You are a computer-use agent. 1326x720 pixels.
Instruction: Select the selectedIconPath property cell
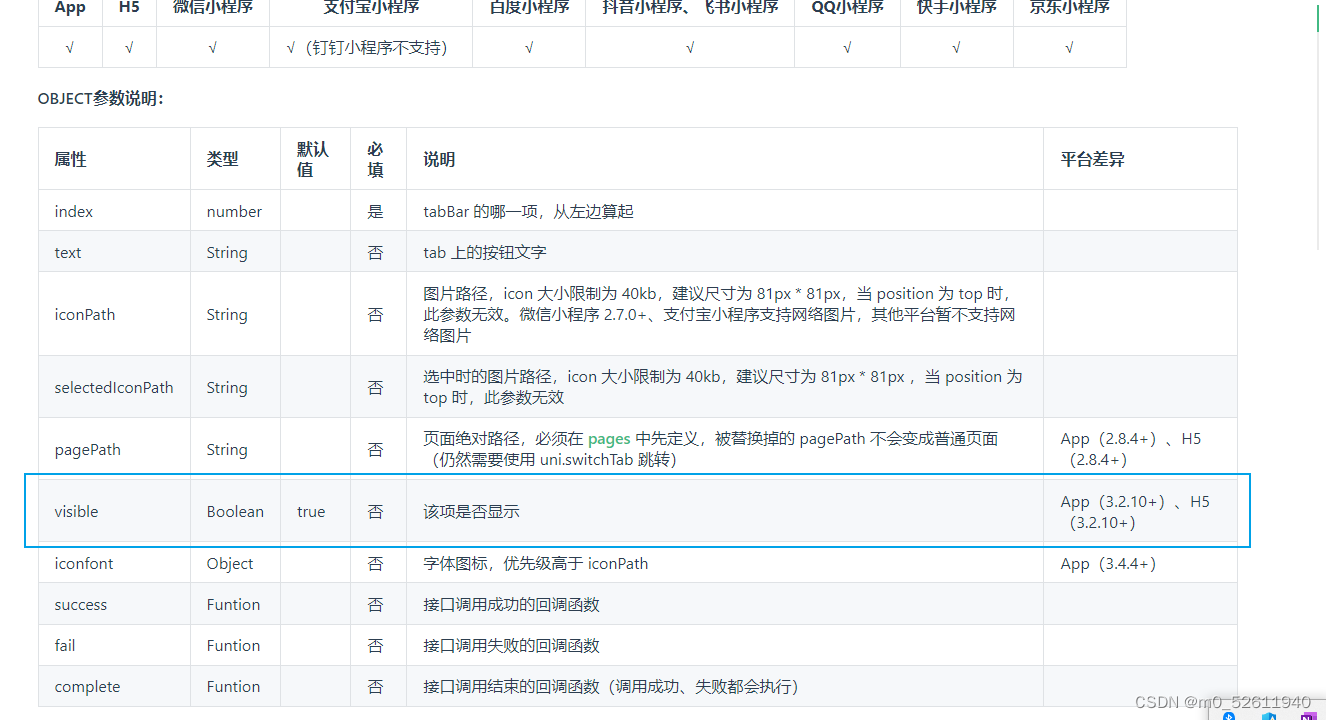coord(114,387)
